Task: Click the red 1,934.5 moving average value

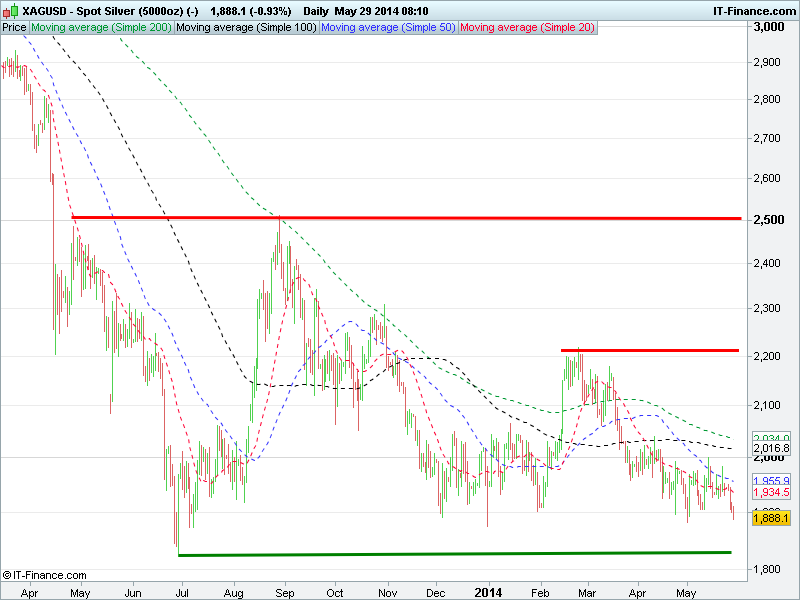Action: (771, 492)
